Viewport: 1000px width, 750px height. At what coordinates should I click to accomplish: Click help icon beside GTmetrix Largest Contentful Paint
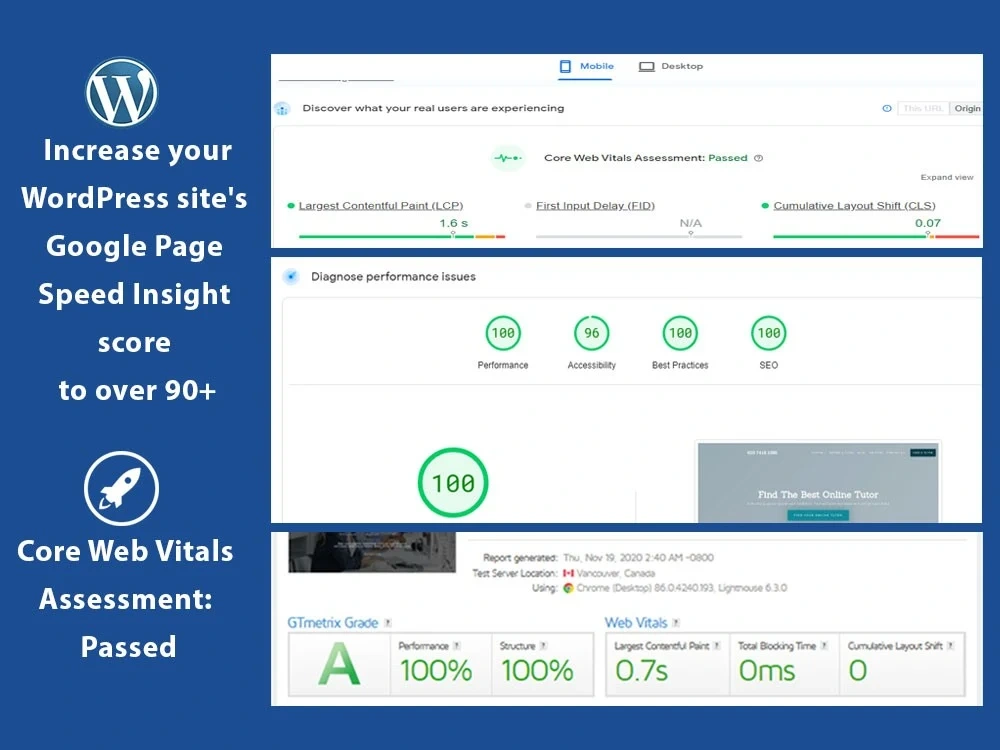(x=717, y=646)
